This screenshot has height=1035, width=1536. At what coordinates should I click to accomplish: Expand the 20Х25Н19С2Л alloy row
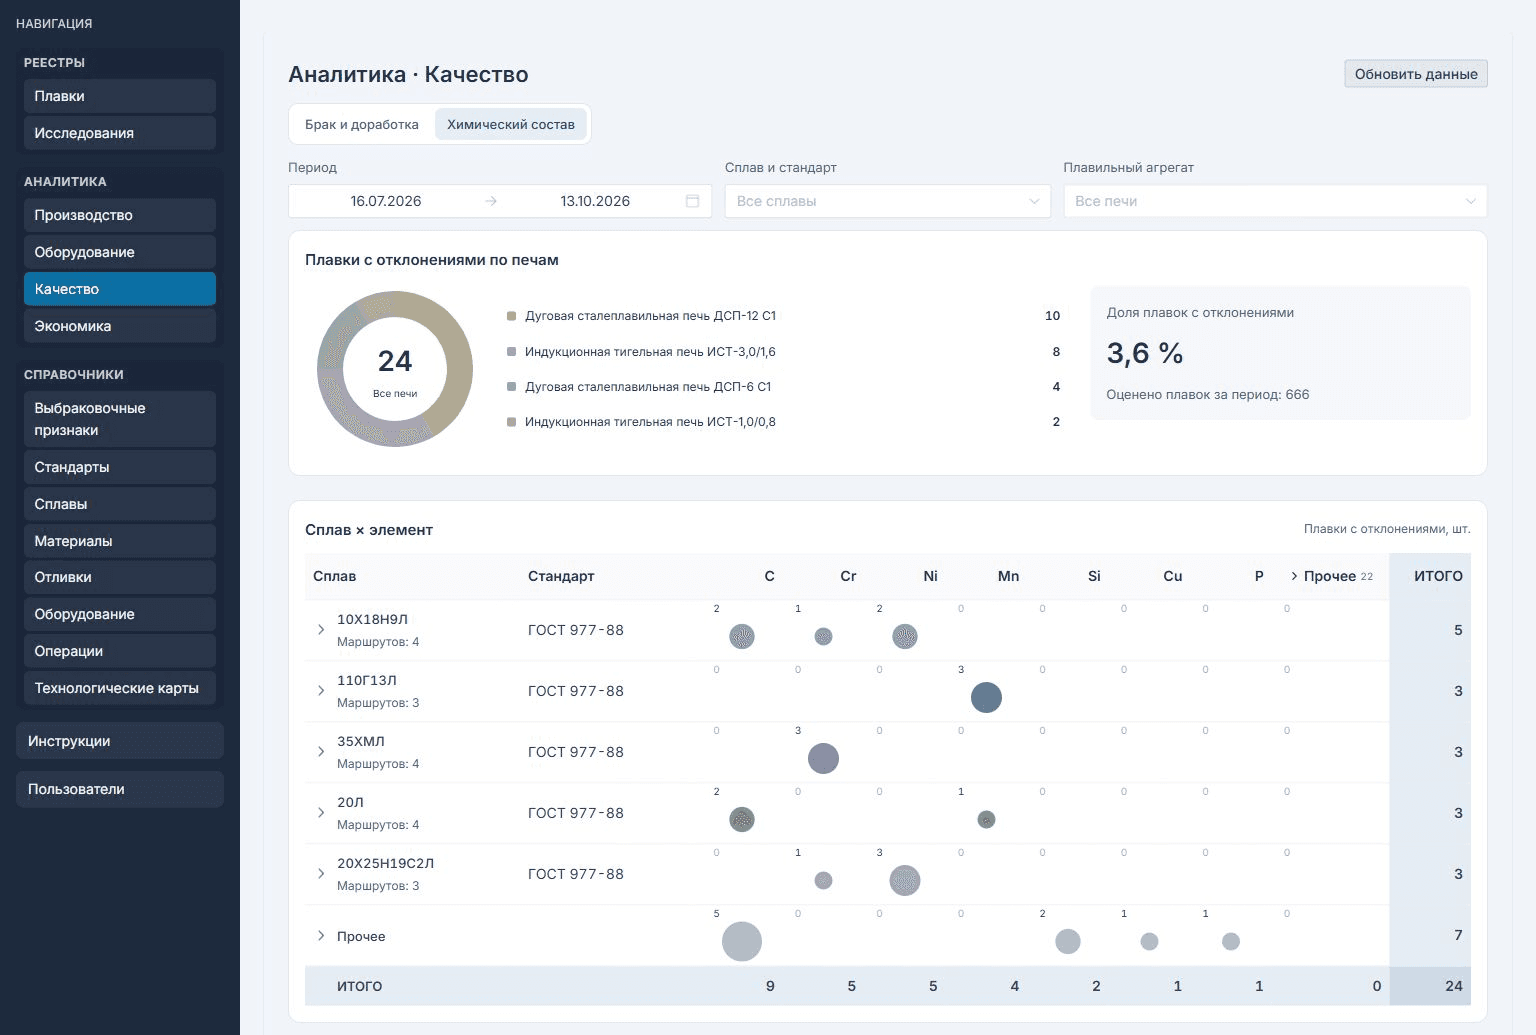pyautogui.click(x=321, y=874)
